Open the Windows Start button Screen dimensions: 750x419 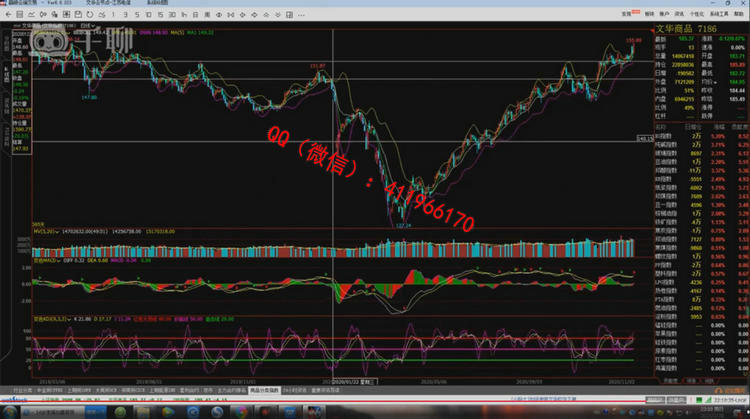[10, 412]
